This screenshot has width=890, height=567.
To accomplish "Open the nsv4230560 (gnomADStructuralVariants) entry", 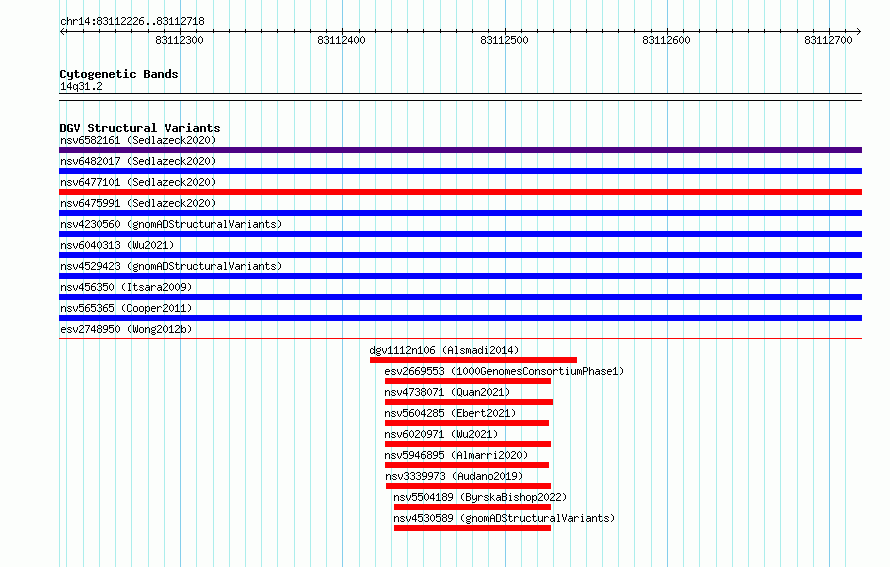I will [x=171, y=224].
